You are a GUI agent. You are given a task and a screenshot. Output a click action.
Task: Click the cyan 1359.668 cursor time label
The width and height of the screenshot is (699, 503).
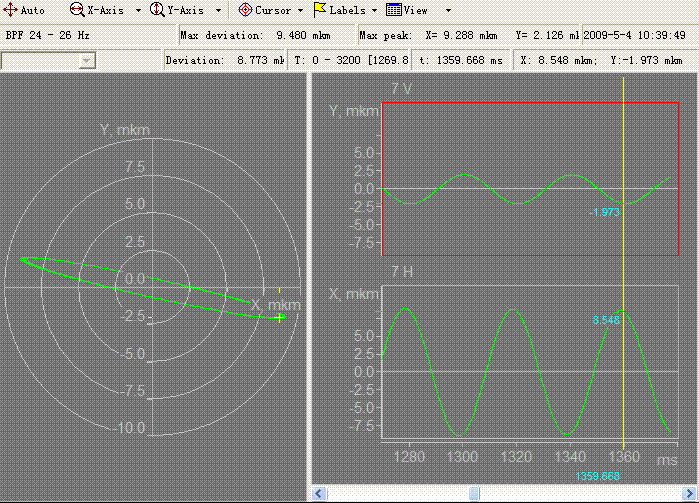tap(597, 477)
